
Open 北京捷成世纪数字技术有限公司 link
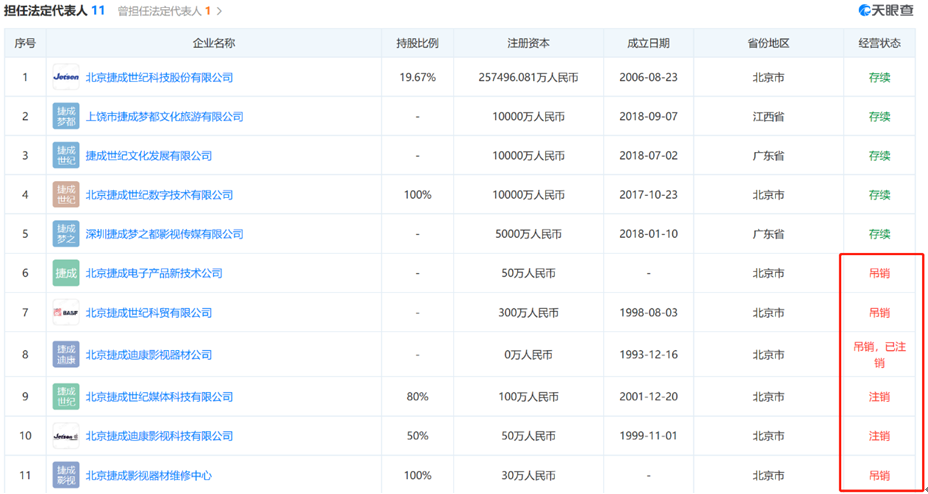[x=160, y=195]
